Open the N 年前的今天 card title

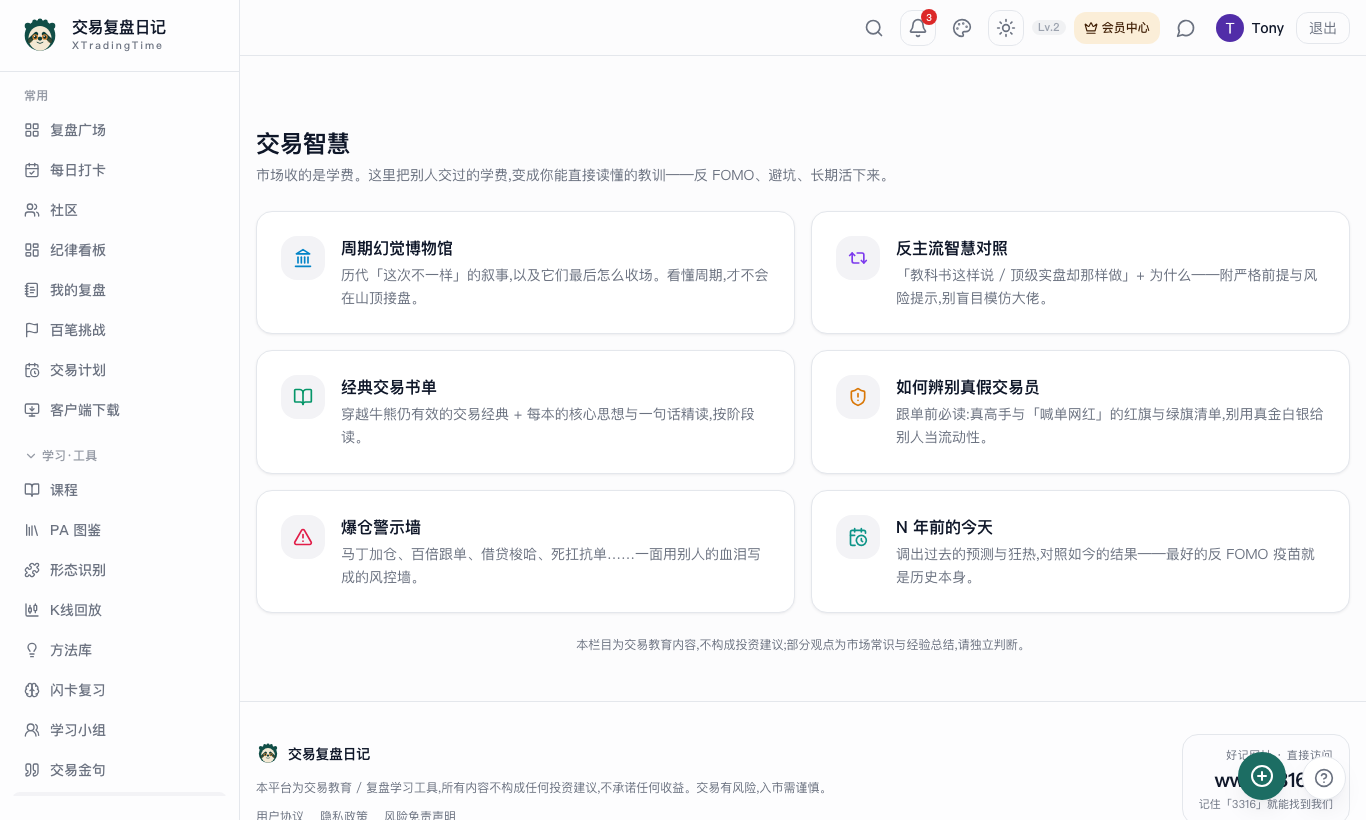coord(944,527)
